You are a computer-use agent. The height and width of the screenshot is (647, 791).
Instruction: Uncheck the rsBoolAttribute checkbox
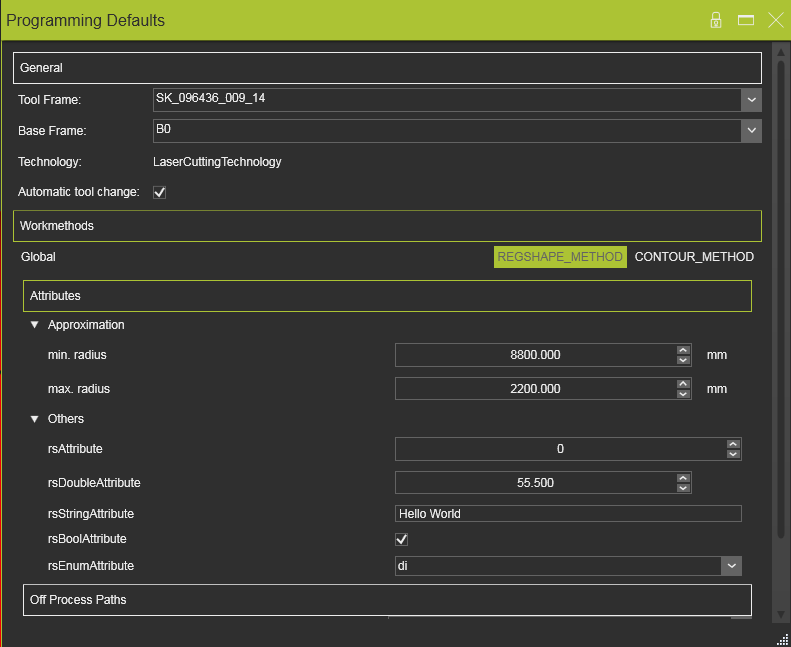click(x=402, y=540)
